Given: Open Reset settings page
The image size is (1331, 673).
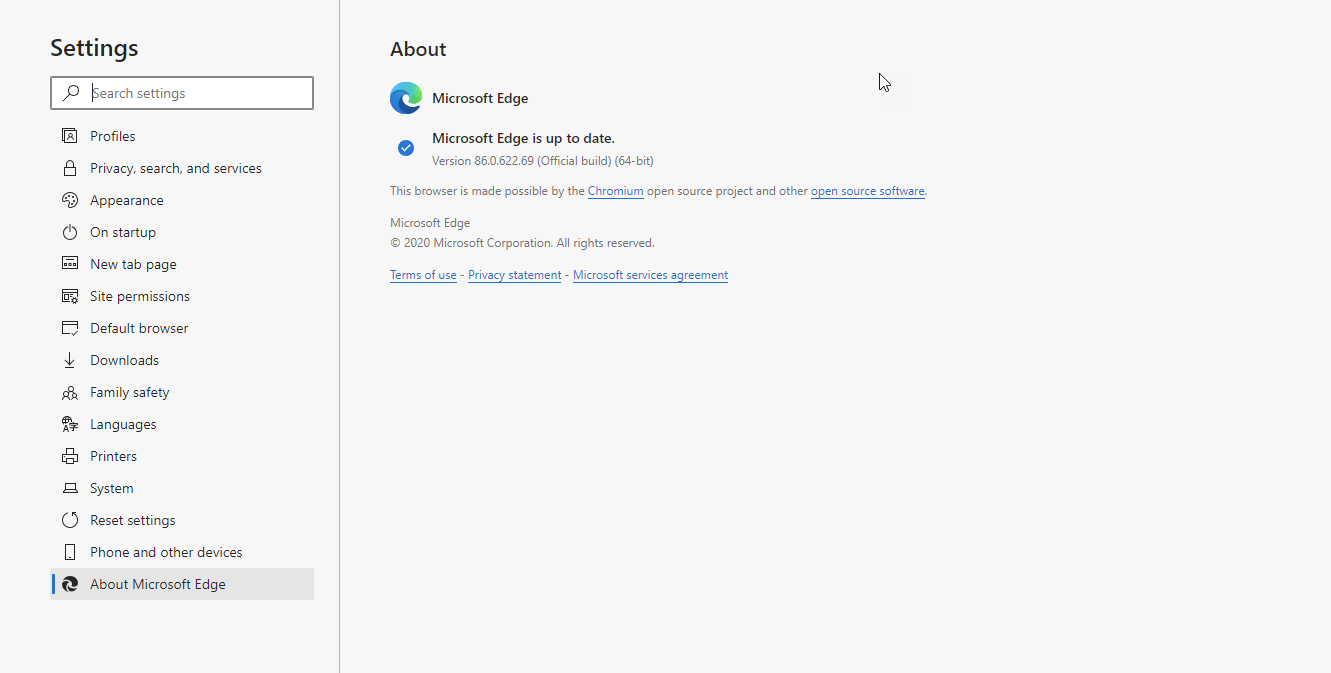Looking at the screenshot, I should click(182, 520).
